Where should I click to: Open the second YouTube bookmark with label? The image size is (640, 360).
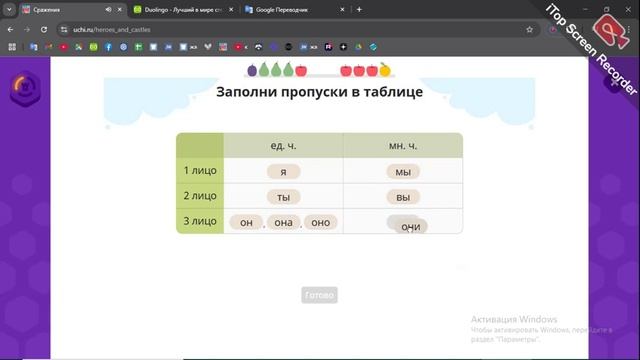[x=241, y=47]
